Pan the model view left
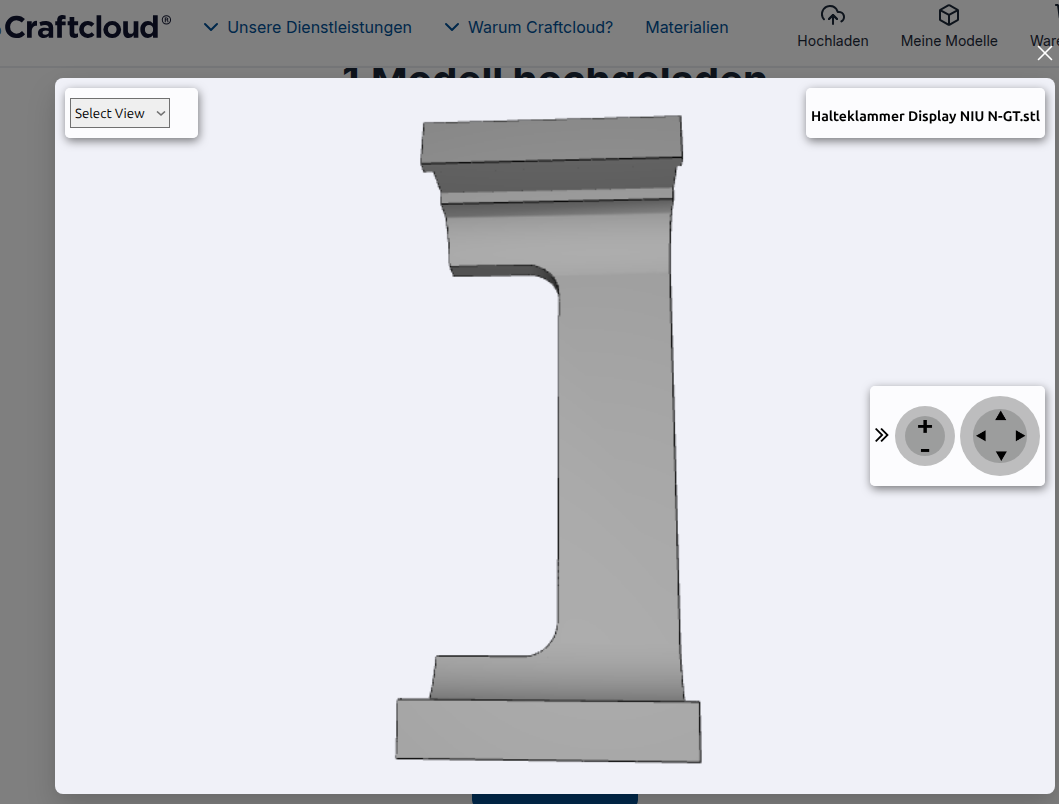 coord(980,436)
